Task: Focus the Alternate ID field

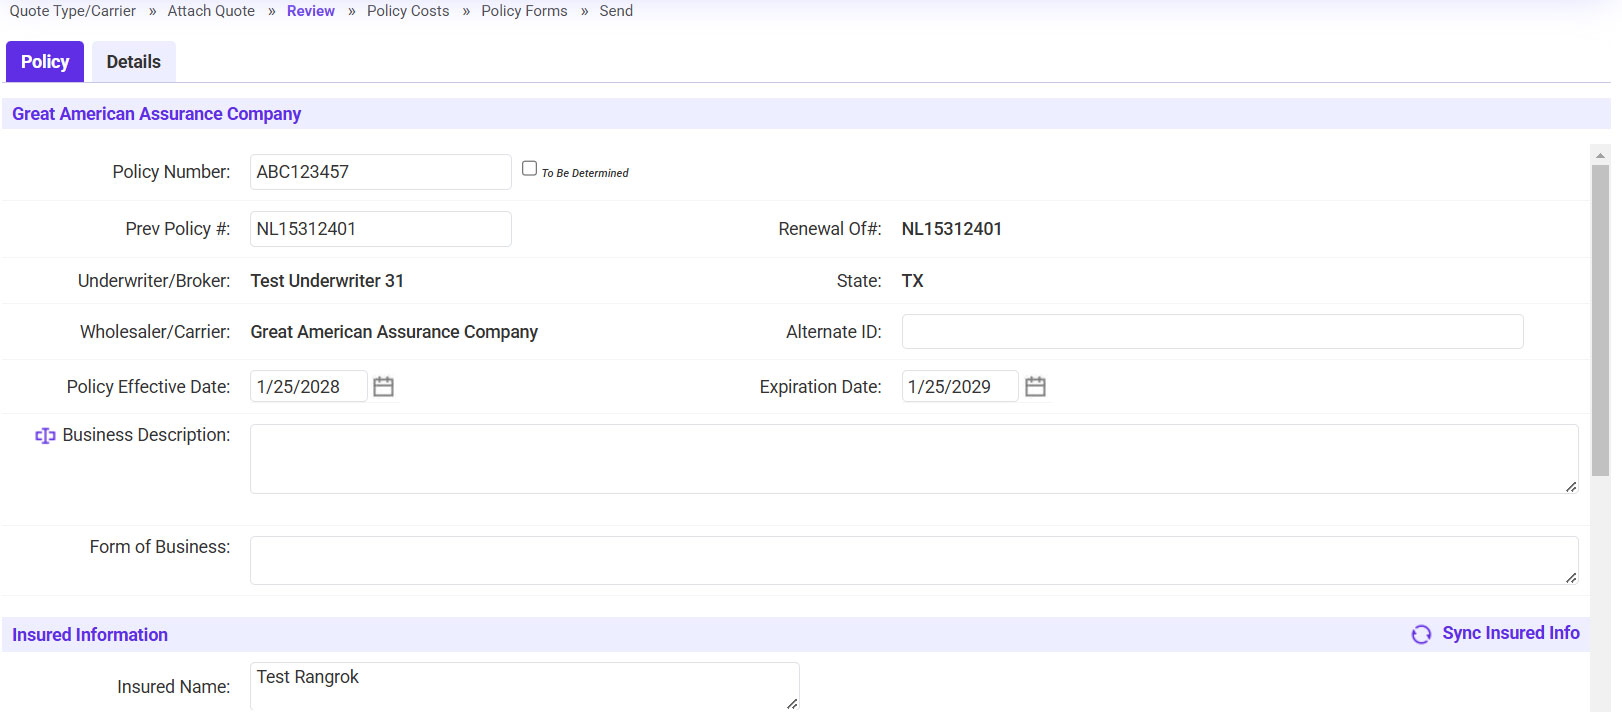Action: tap(1213, 332)
